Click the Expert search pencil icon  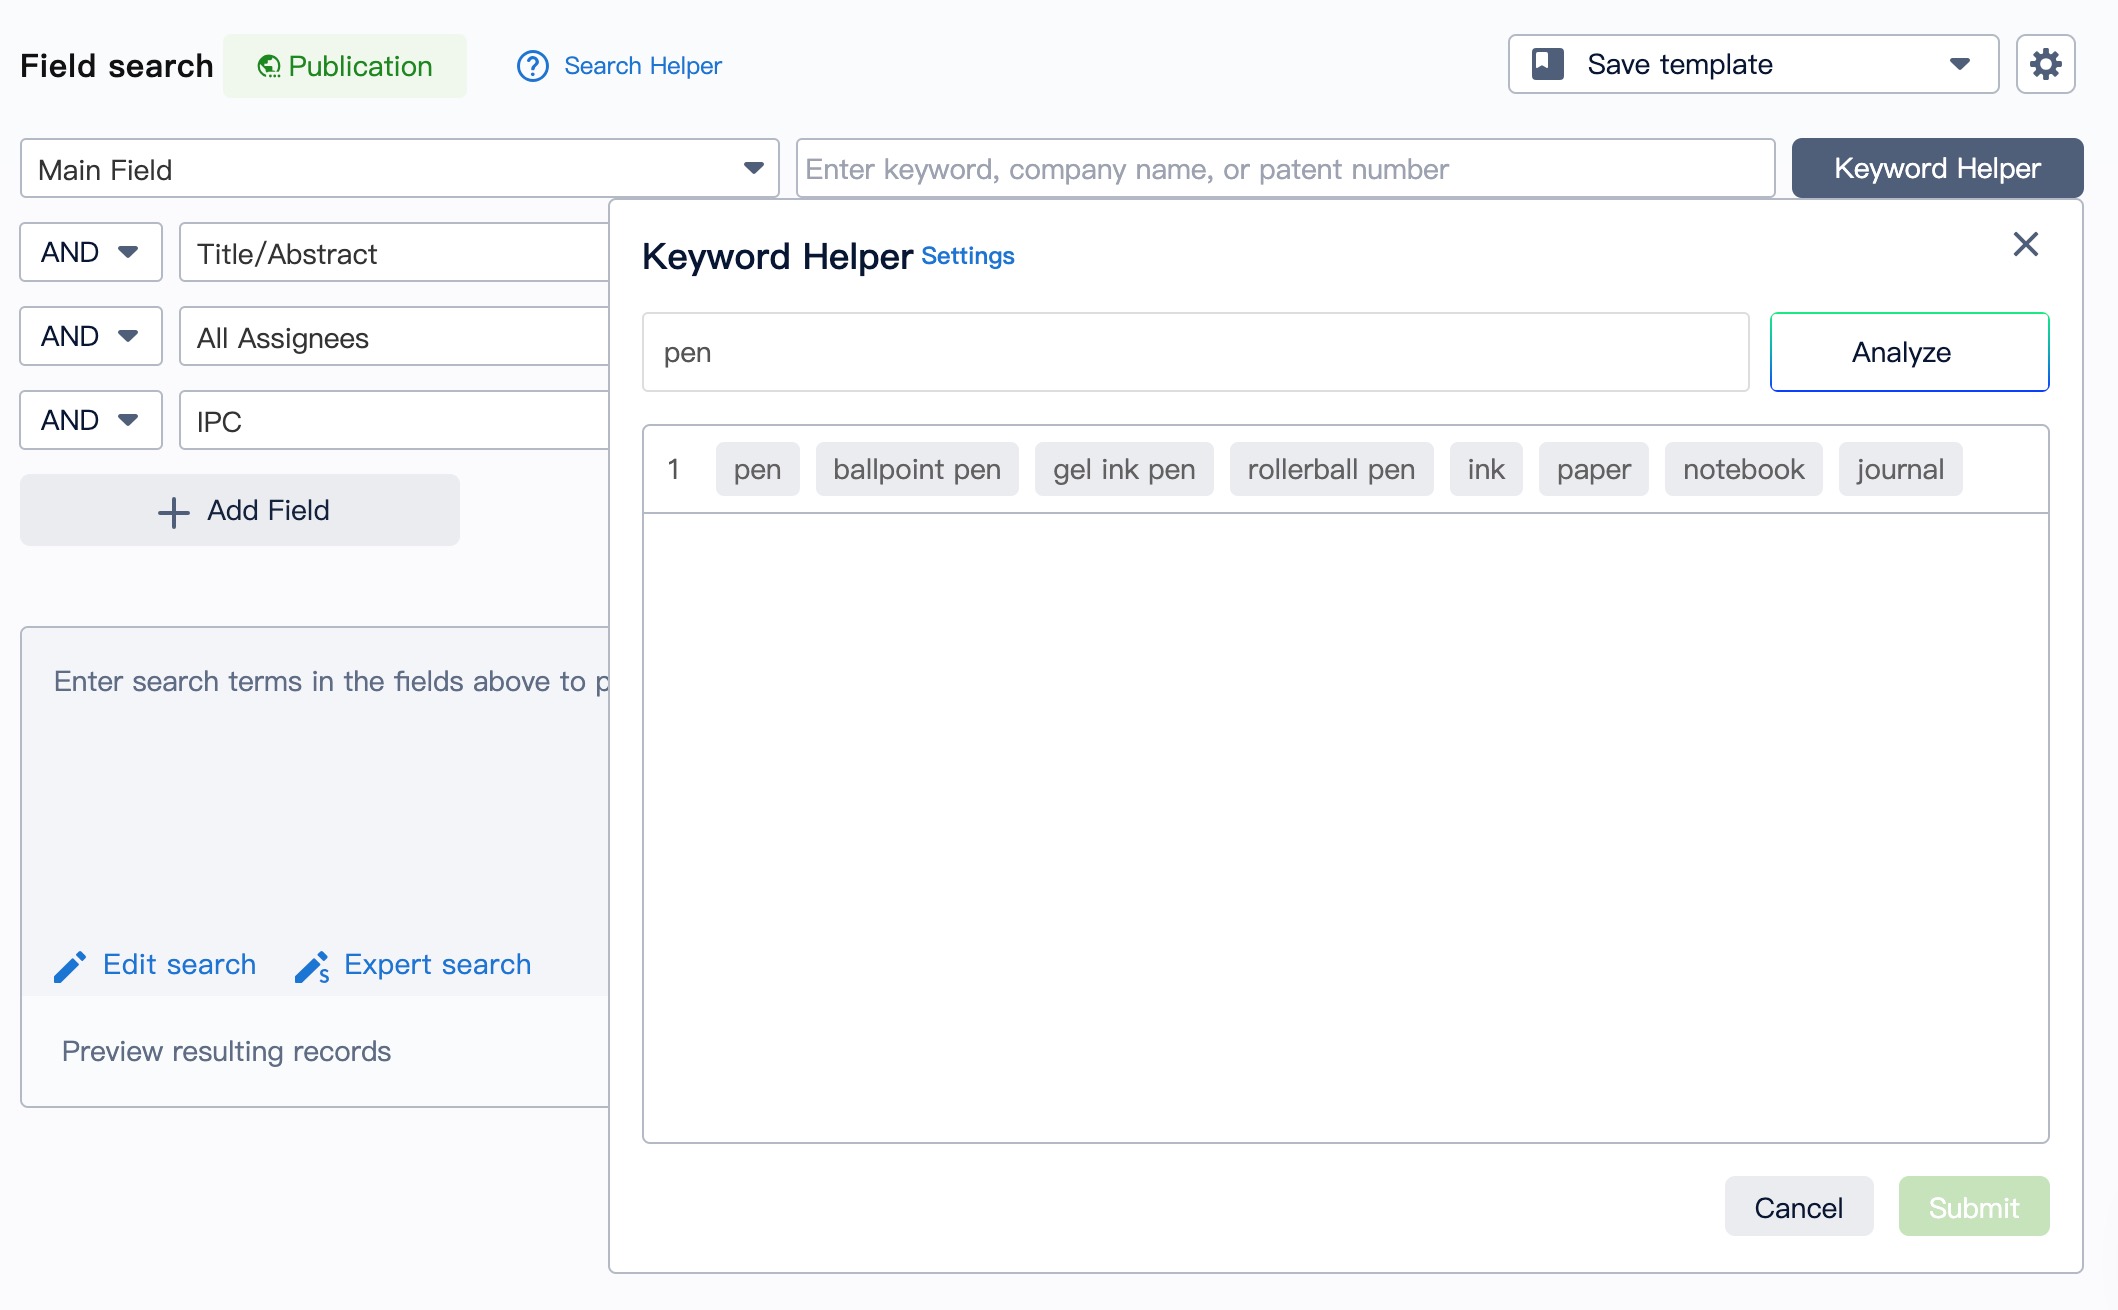click(312, 966)
